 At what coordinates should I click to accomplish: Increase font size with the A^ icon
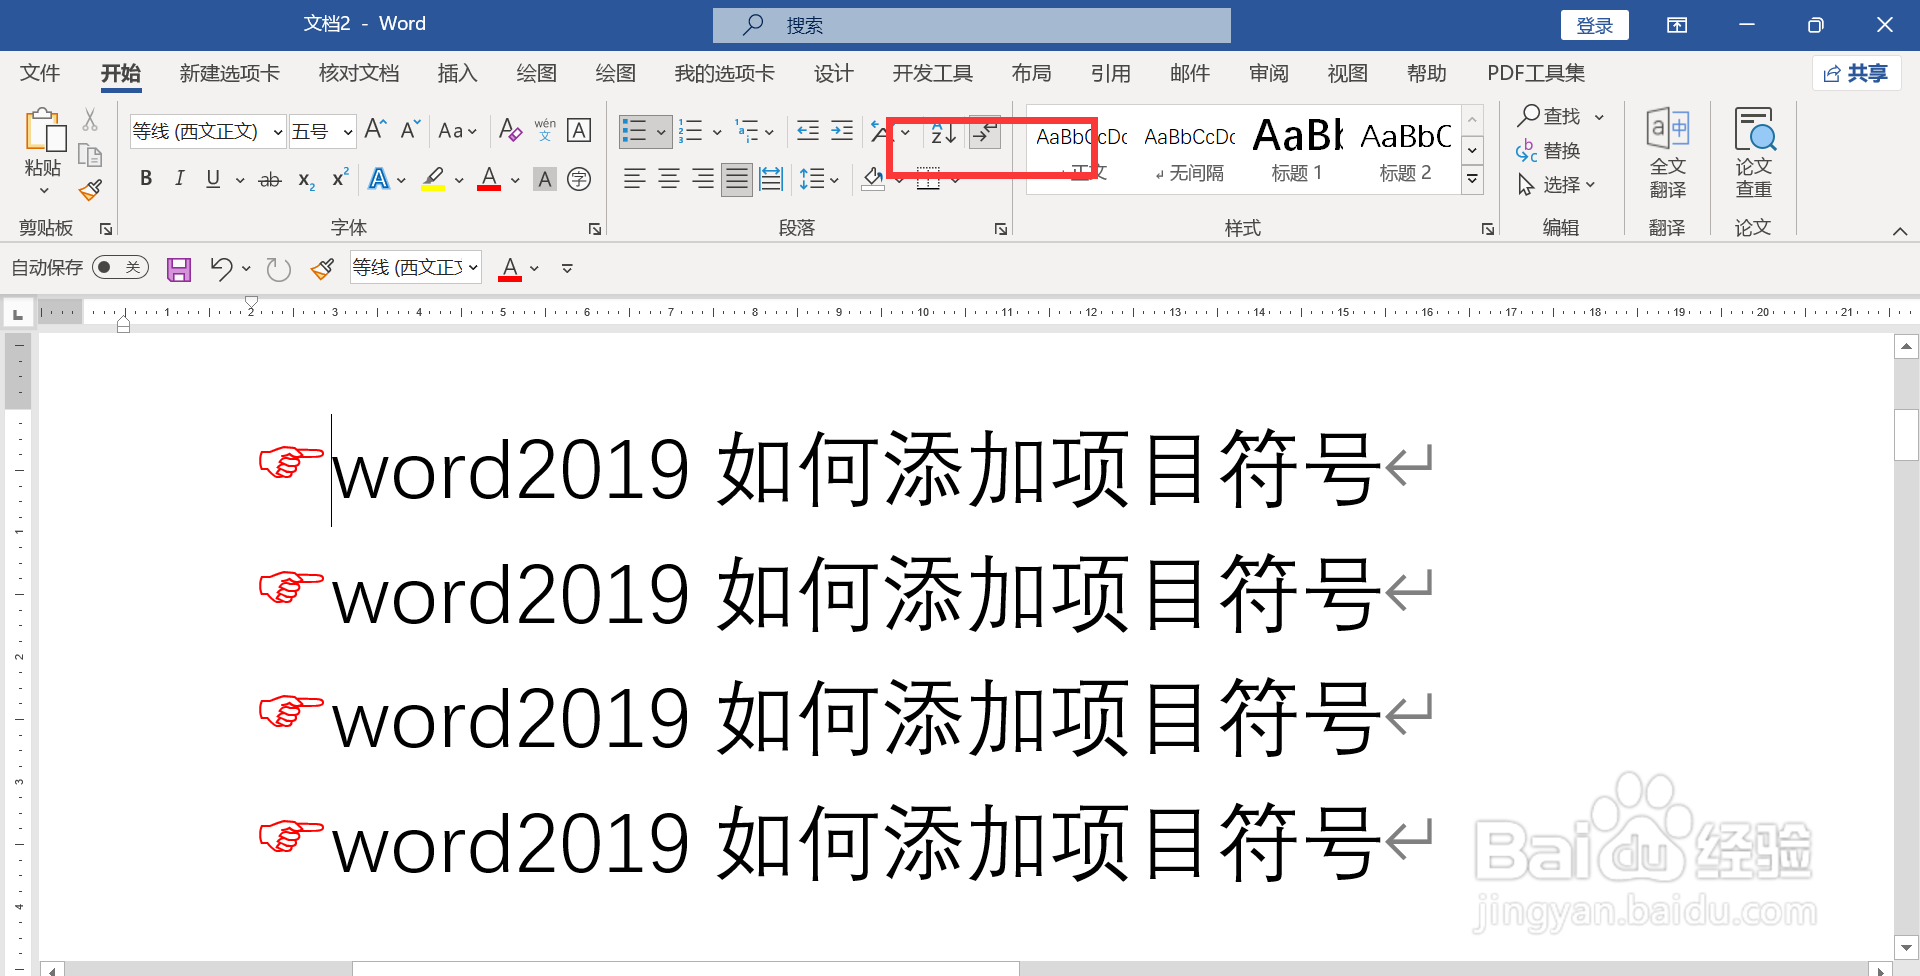(375, 130)
